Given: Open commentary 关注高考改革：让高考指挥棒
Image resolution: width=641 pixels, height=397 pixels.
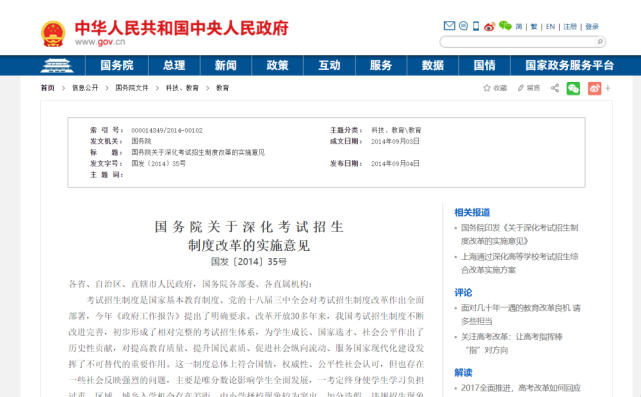Looking at the screenshot, I should click(512, 343).
